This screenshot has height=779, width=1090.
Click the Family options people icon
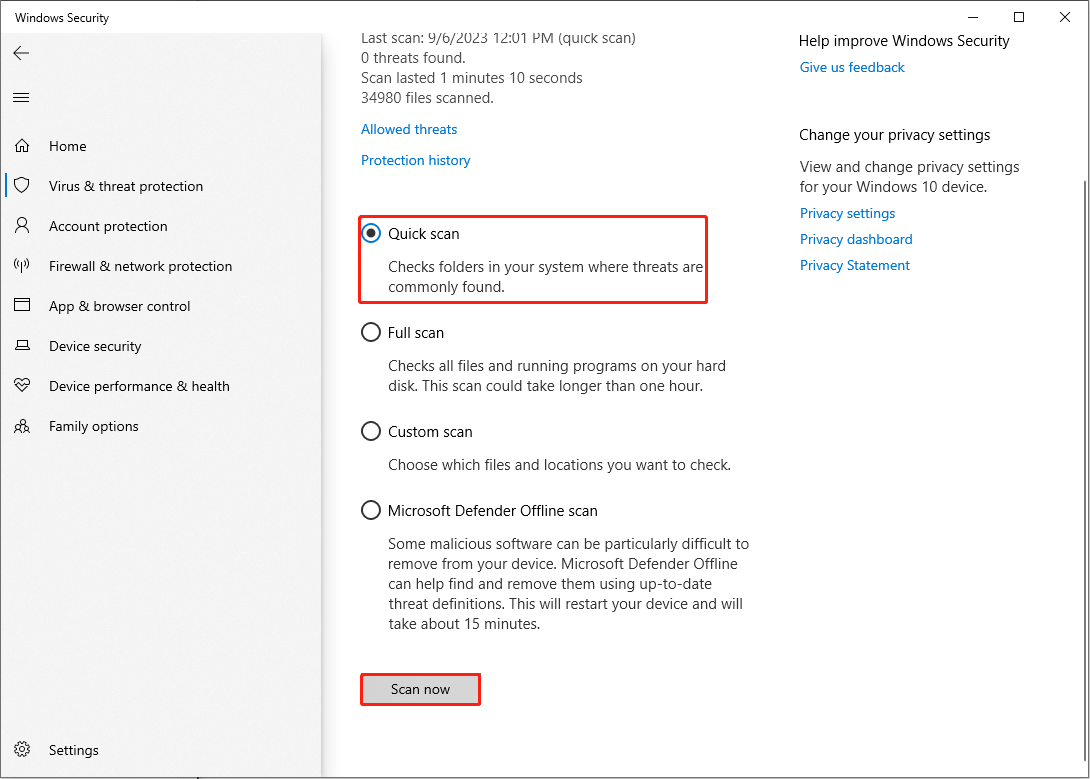22,426
